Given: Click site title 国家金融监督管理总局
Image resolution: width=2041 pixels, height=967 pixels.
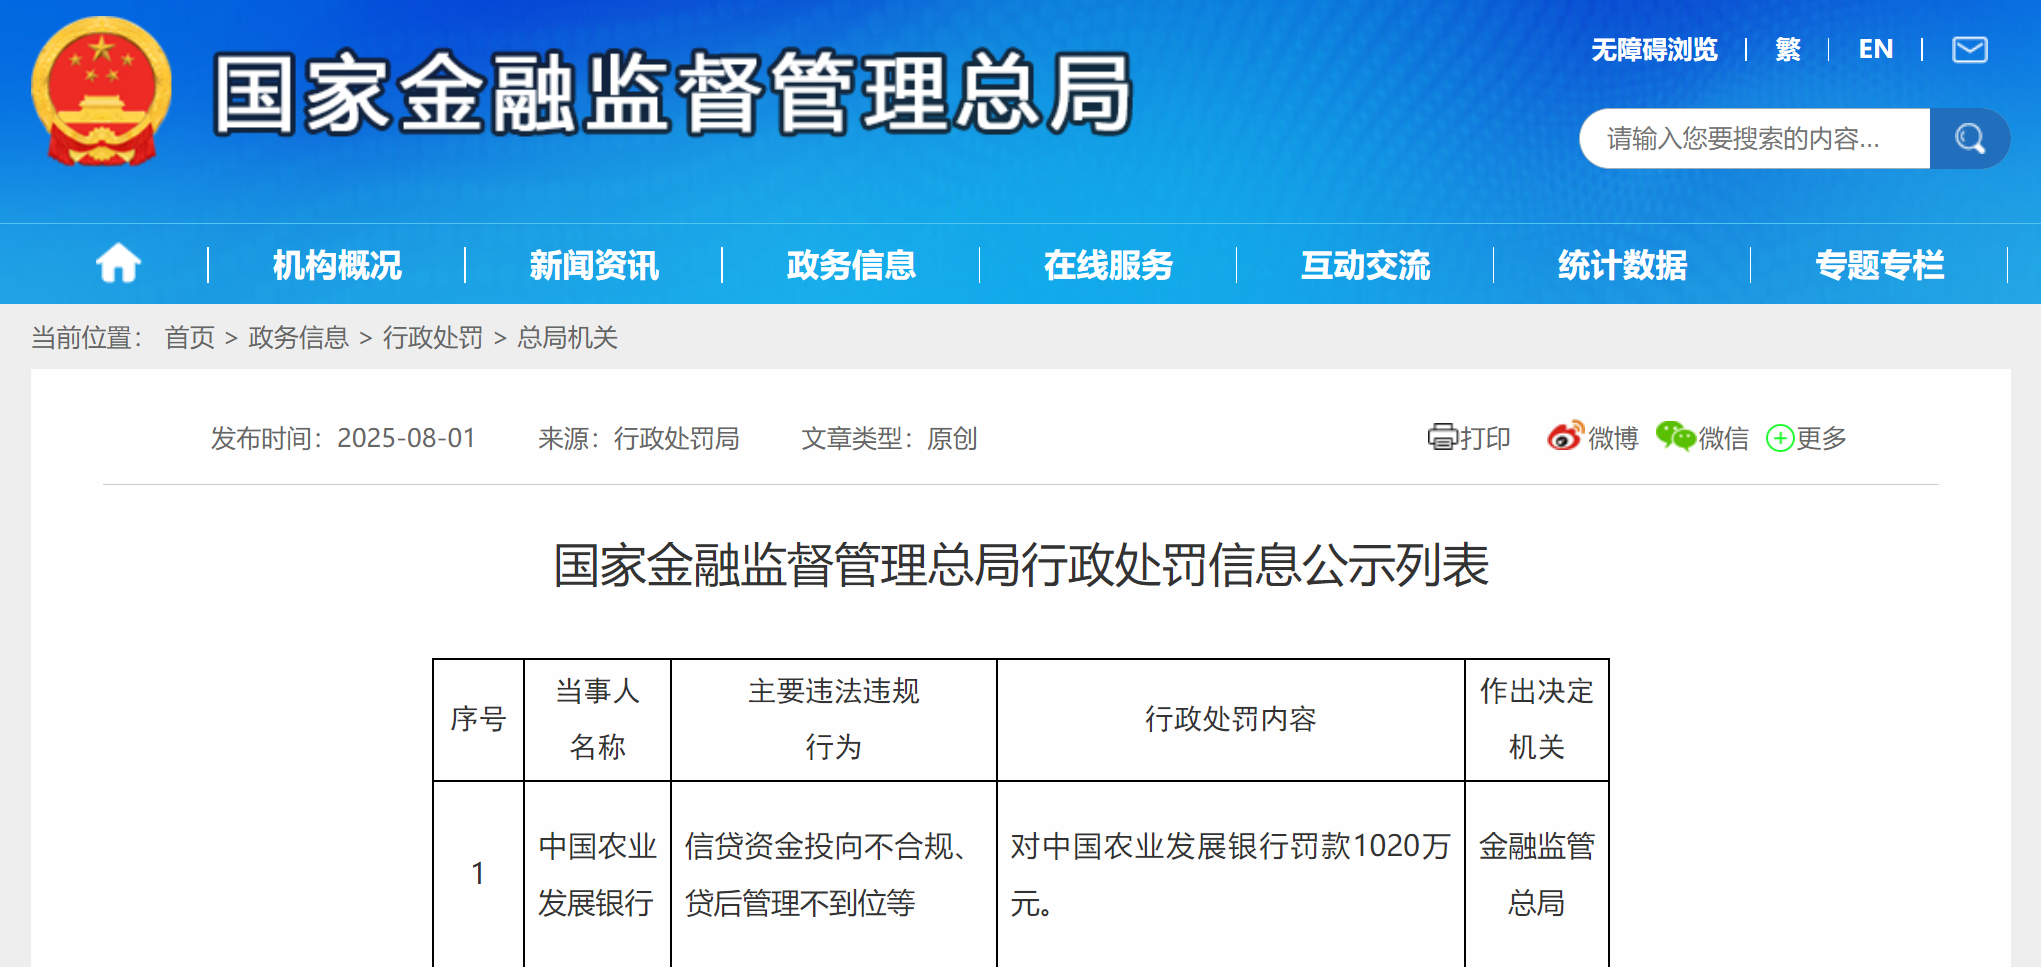Looking at the screenshot, I should click(672, 93).
